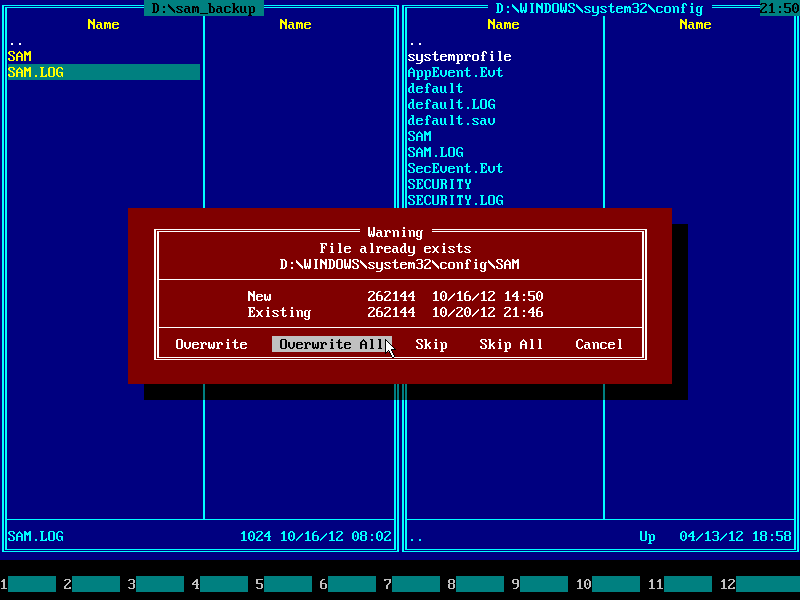The width and height of the screenshot is (800, 600).
Task: Click the clock in the top-right corner
Action: (780, 8)
